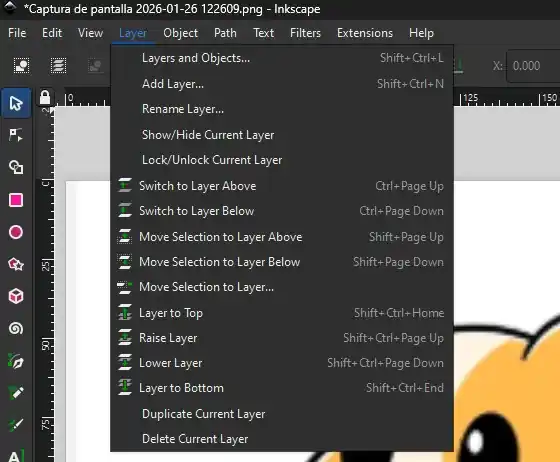Select the Star polygon tool
Image resolution: width=560 pixels, height=462 pixels.
tap(16, 264)
